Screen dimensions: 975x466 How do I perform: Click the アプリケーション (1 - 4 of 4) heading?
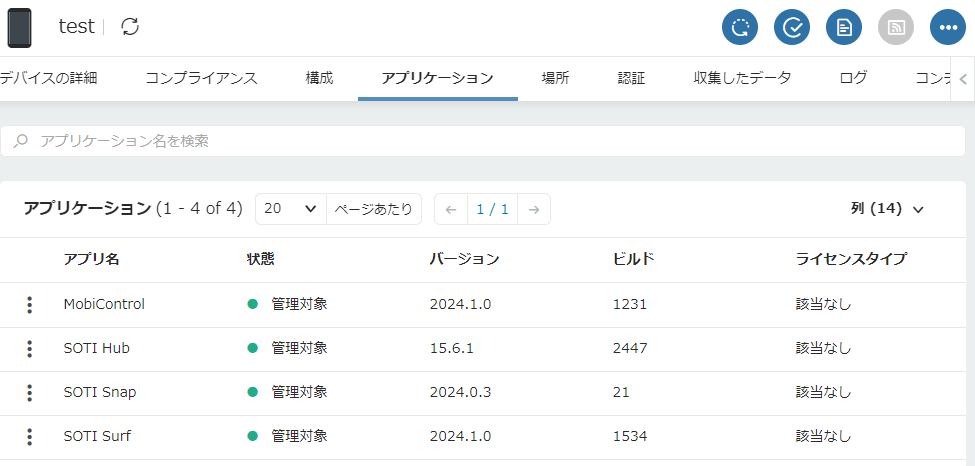pyautogui.click(x=132, y=209)
